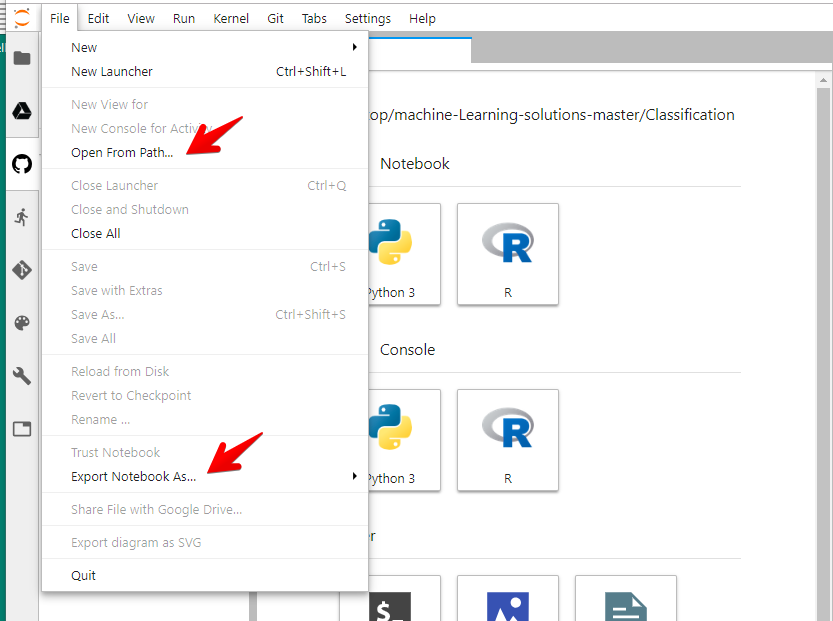
Task: Click Save with Extras entry
Action: tap(205, 291)
